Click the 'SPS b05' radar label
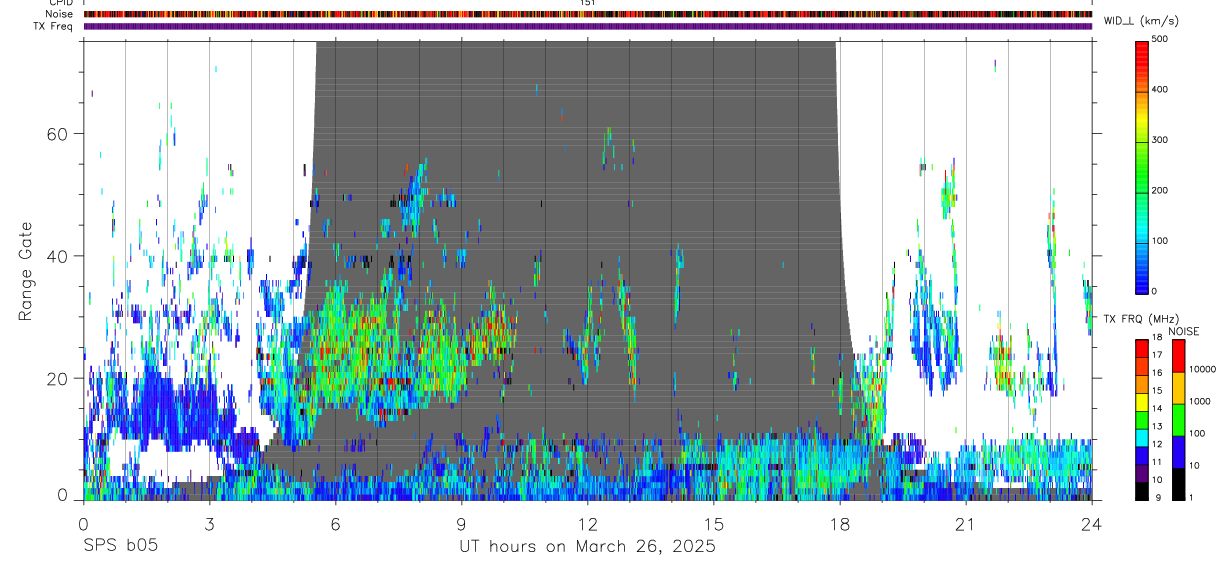The image size is (1228, 567). click(120, 547)
